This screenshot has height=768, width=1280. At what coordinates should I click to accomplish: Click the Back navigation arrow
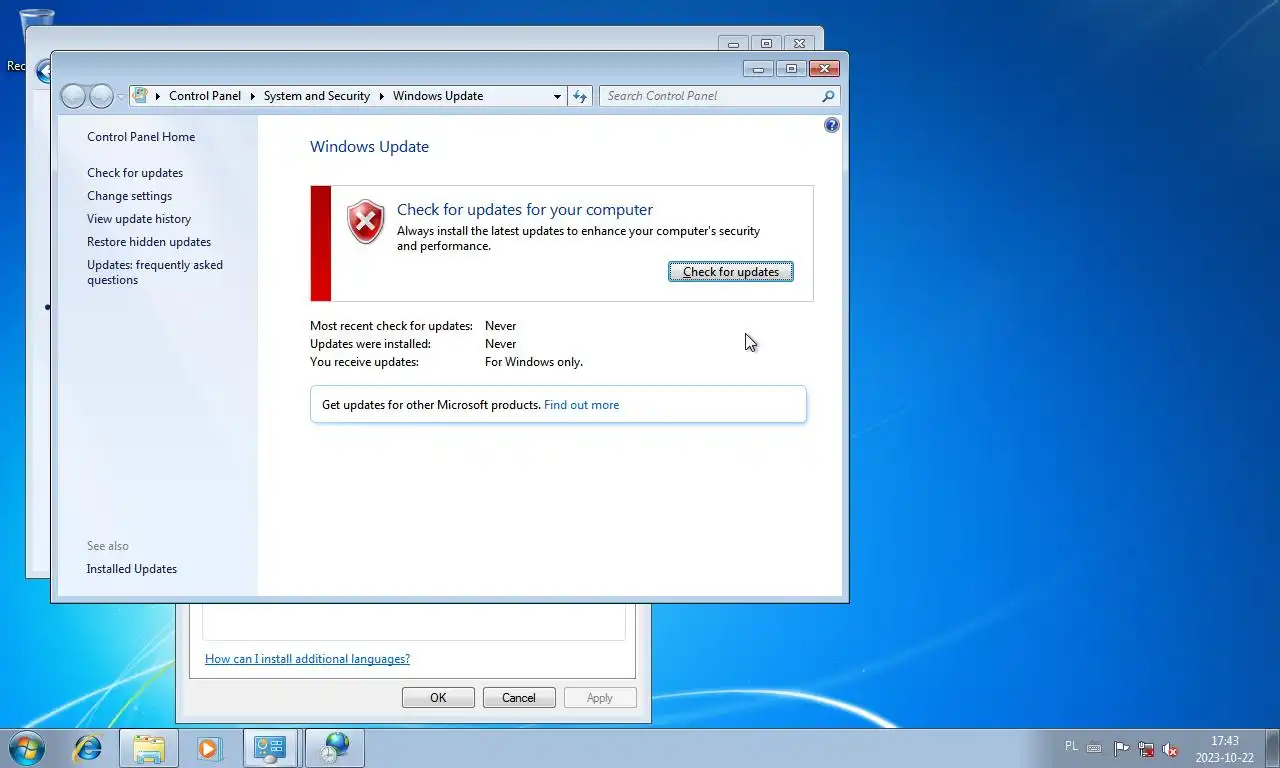tap(74, 96)
